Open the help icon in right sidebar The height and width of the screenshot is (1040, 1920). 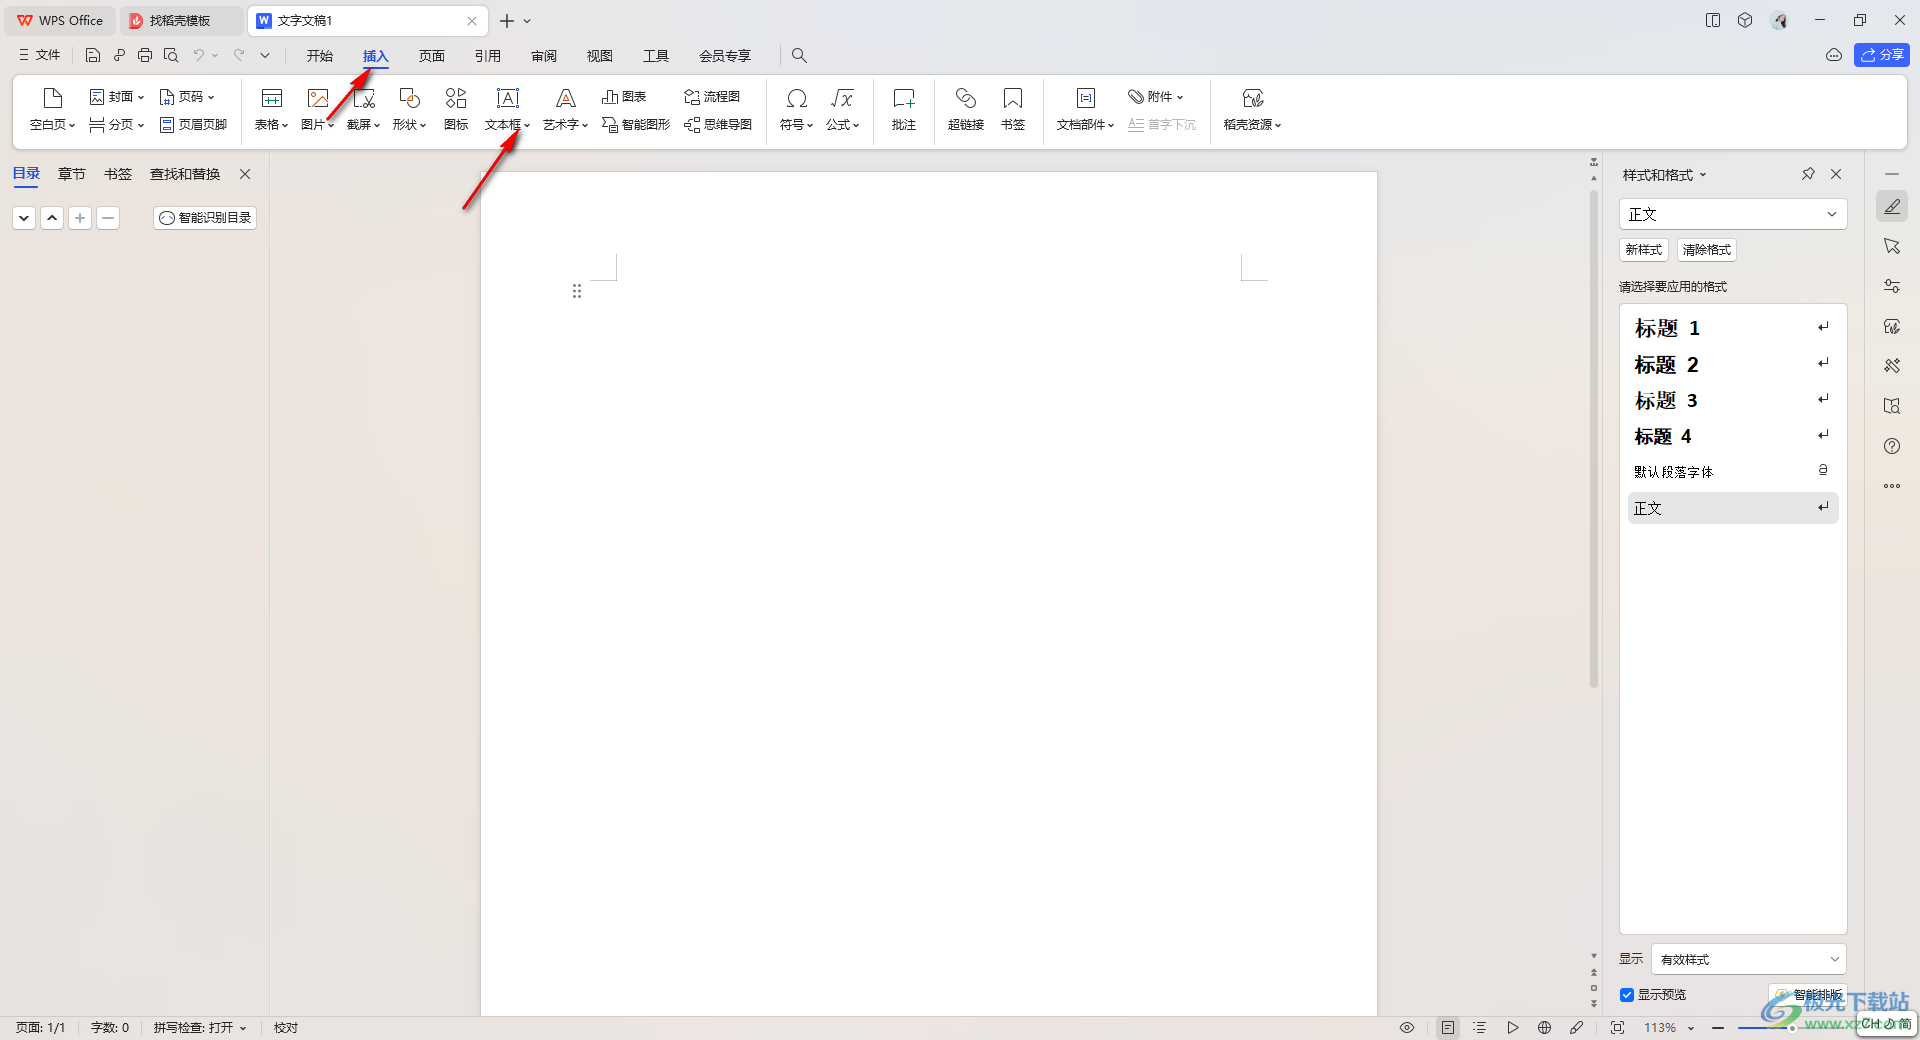[1892, 446]
